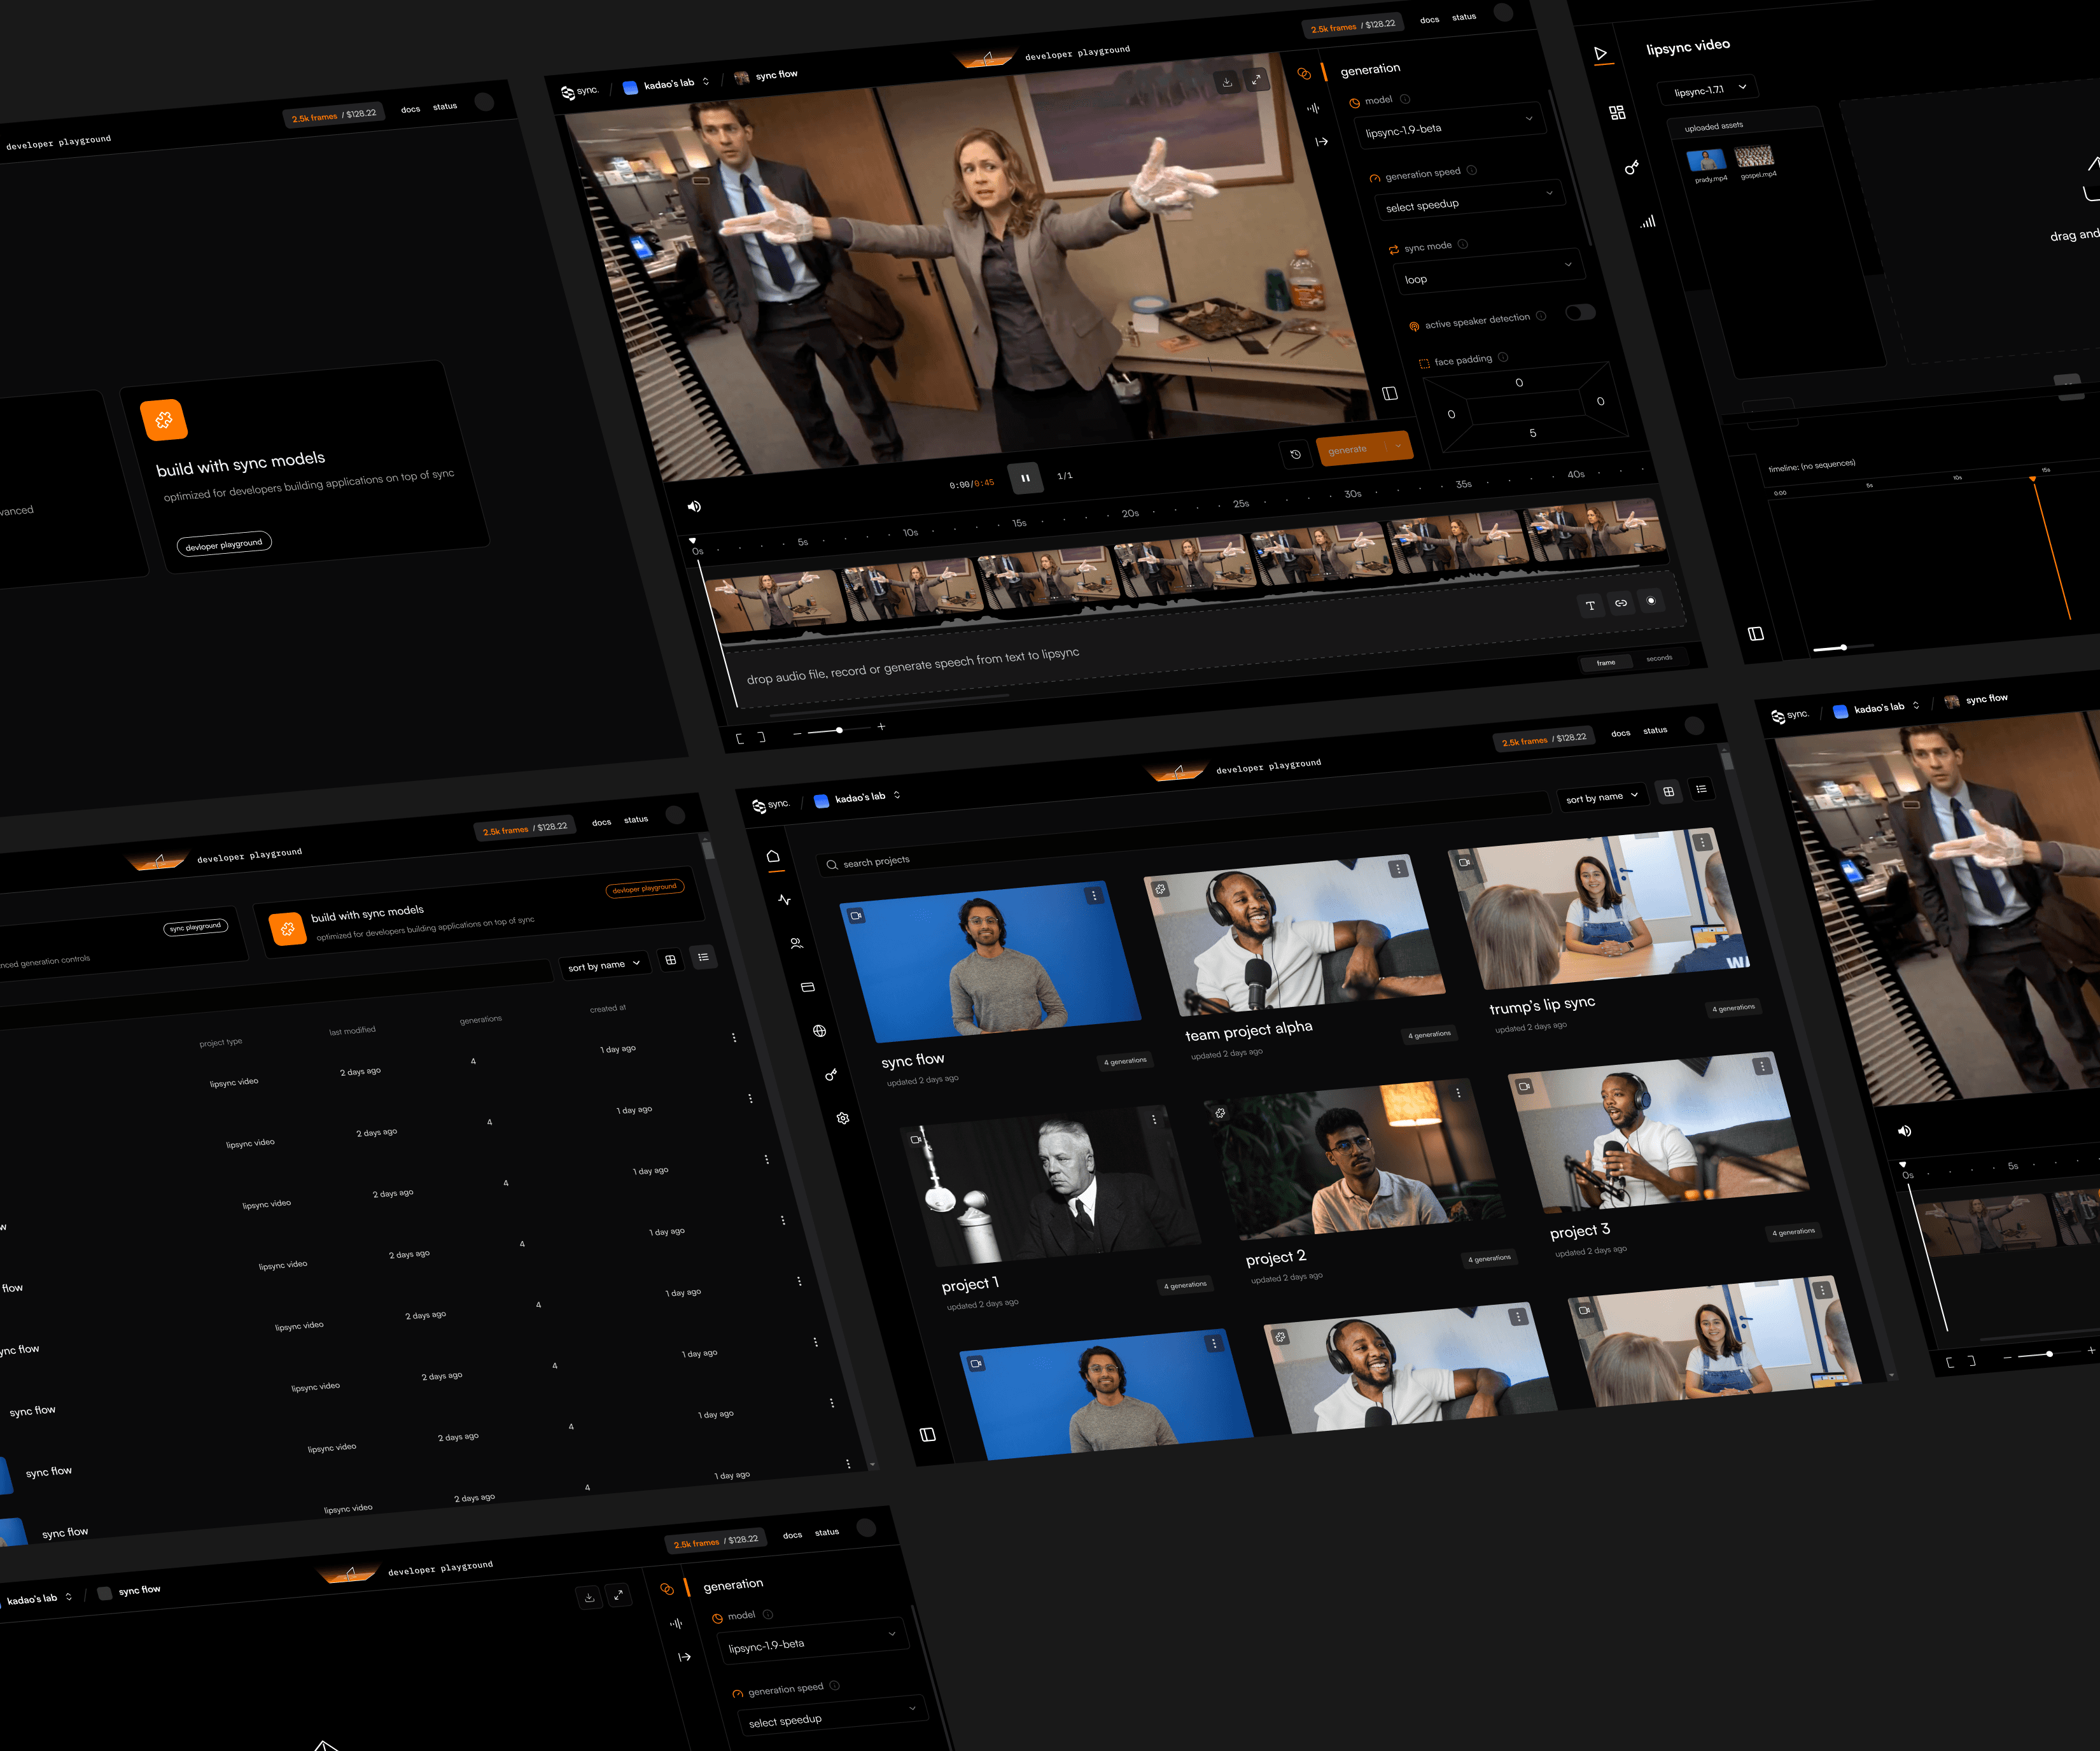Open the globe icon in projects sidebar
Screen dimensions: 2100x1751
click(x=819, y=1031)
